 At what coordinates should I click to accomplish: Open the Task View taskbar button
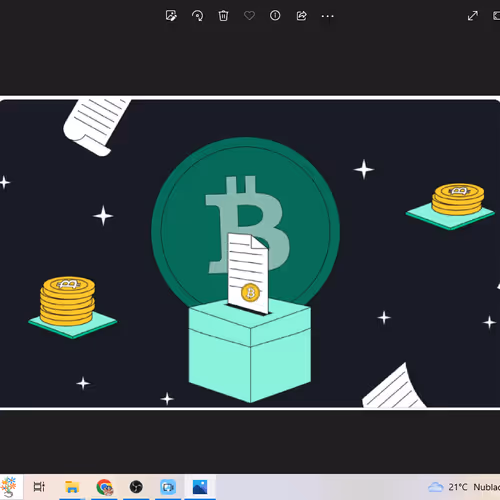39,487
